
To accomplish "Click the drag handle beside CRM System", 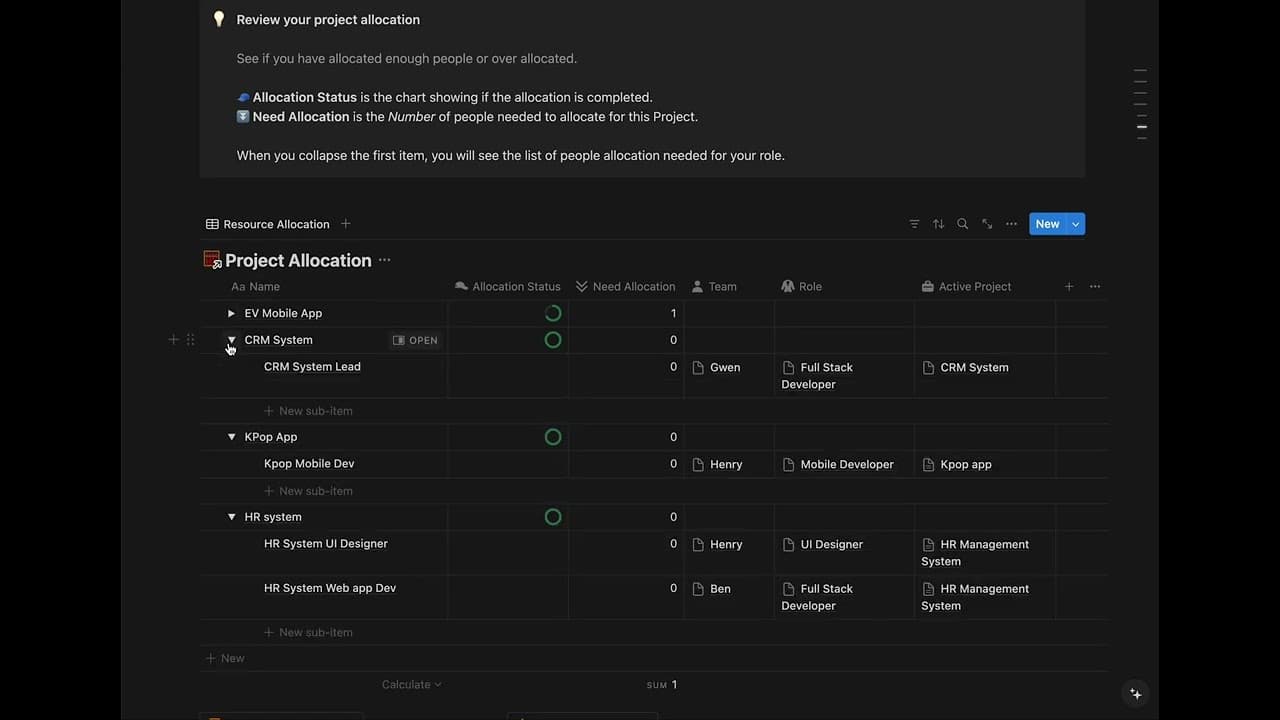I will tap(190, 340).
